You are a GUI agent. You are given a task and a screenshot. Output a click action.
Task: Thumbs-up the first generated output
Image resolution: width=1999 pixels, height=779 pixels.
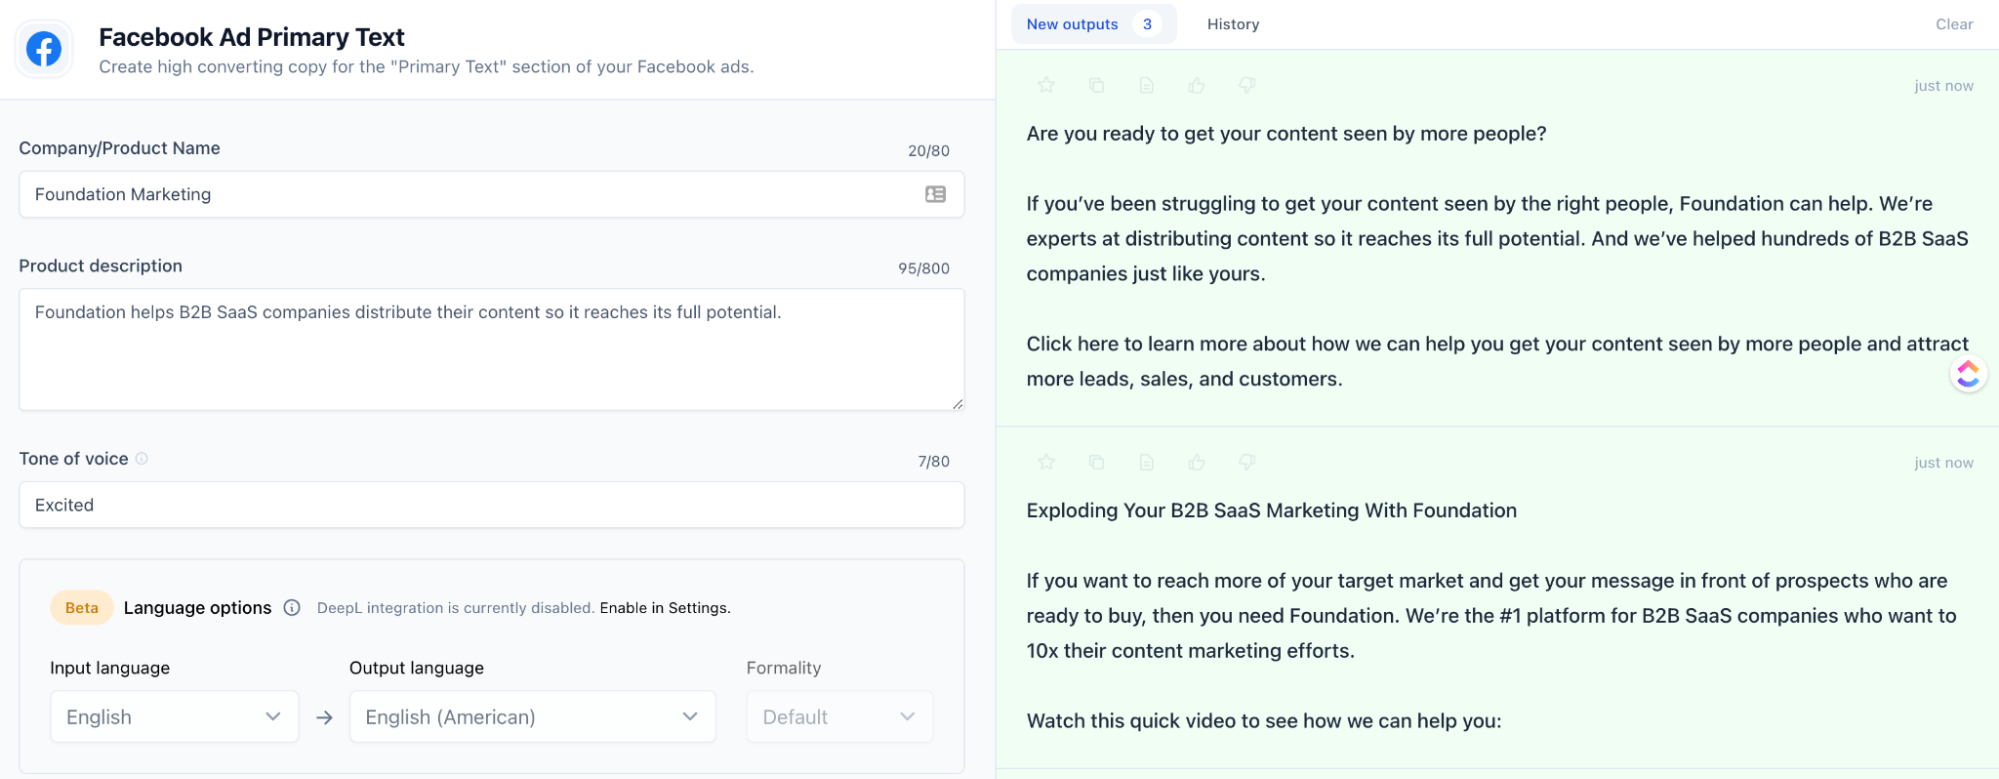point(1196,86)
